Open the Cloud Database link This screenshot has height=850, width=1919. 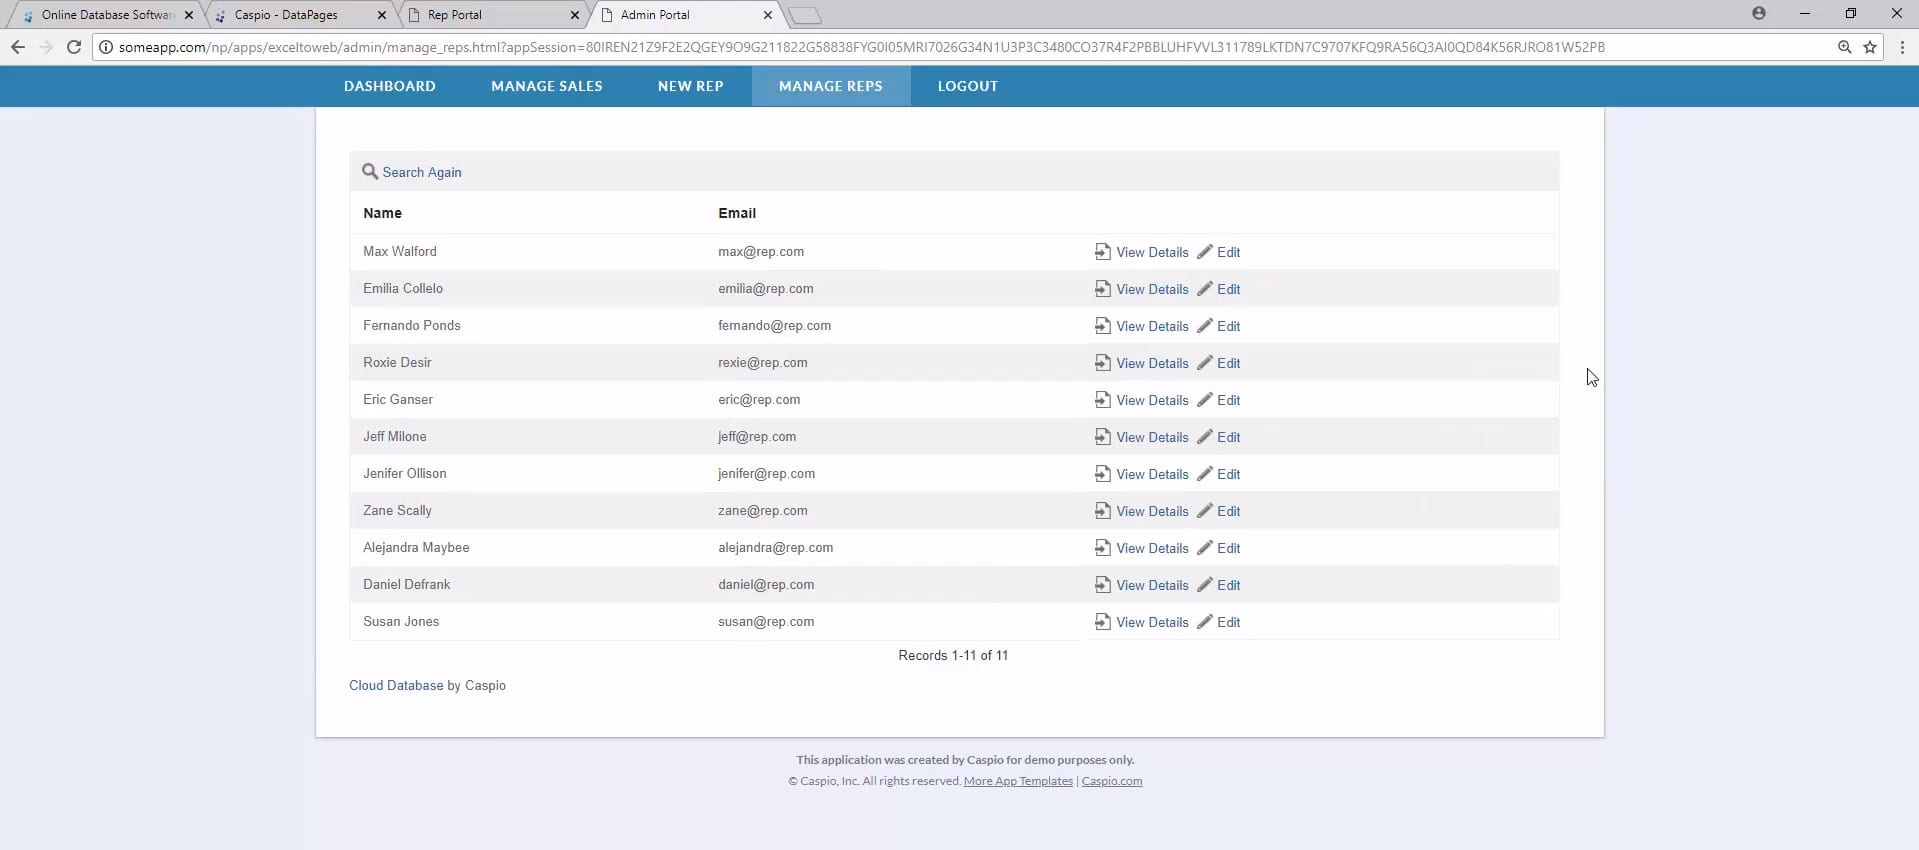[396, 685]
